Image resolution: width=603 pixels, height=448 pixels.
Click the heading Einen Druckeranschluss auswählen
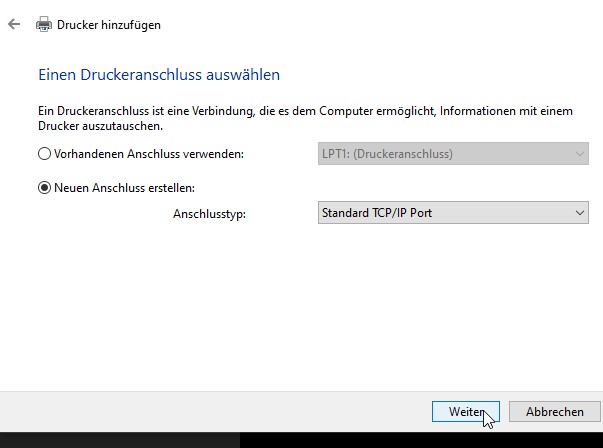159,75
